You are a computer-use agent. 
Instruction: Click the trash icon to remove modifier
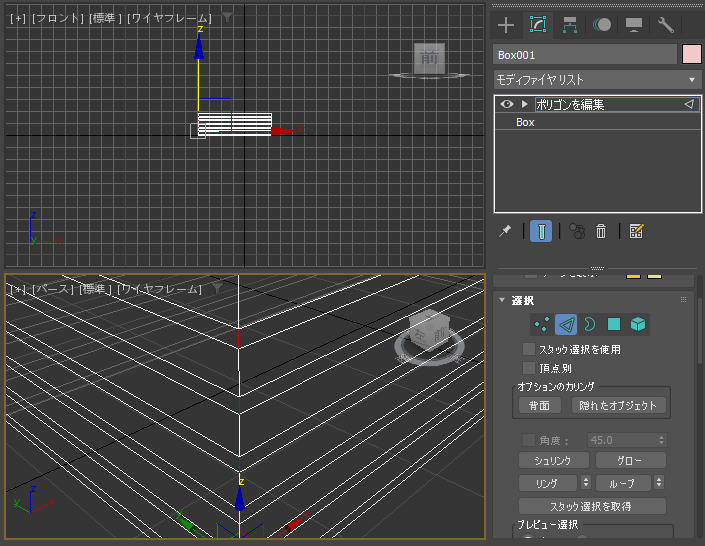tap(601, 231)
